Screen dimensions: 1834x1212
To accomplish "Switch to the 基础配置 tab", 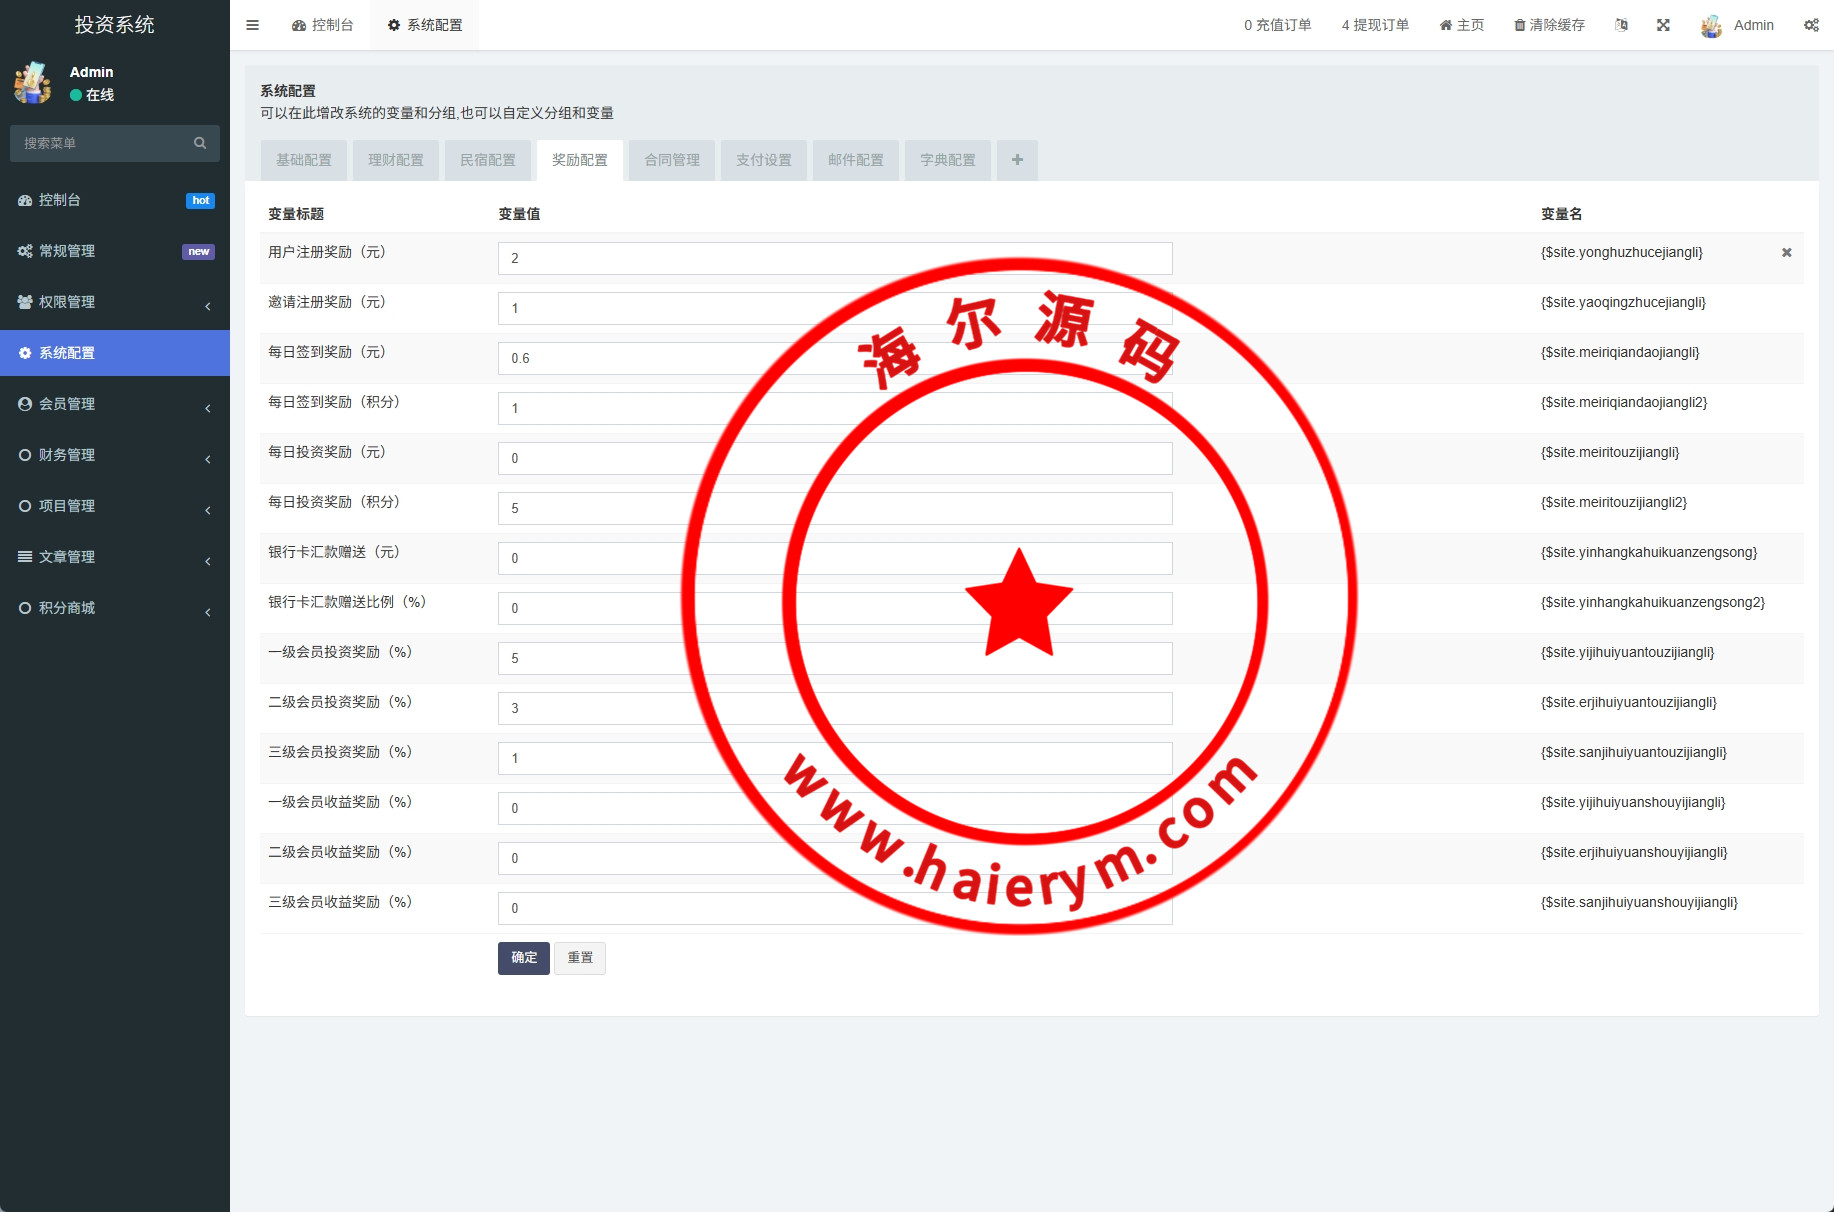I will point(304,160).
